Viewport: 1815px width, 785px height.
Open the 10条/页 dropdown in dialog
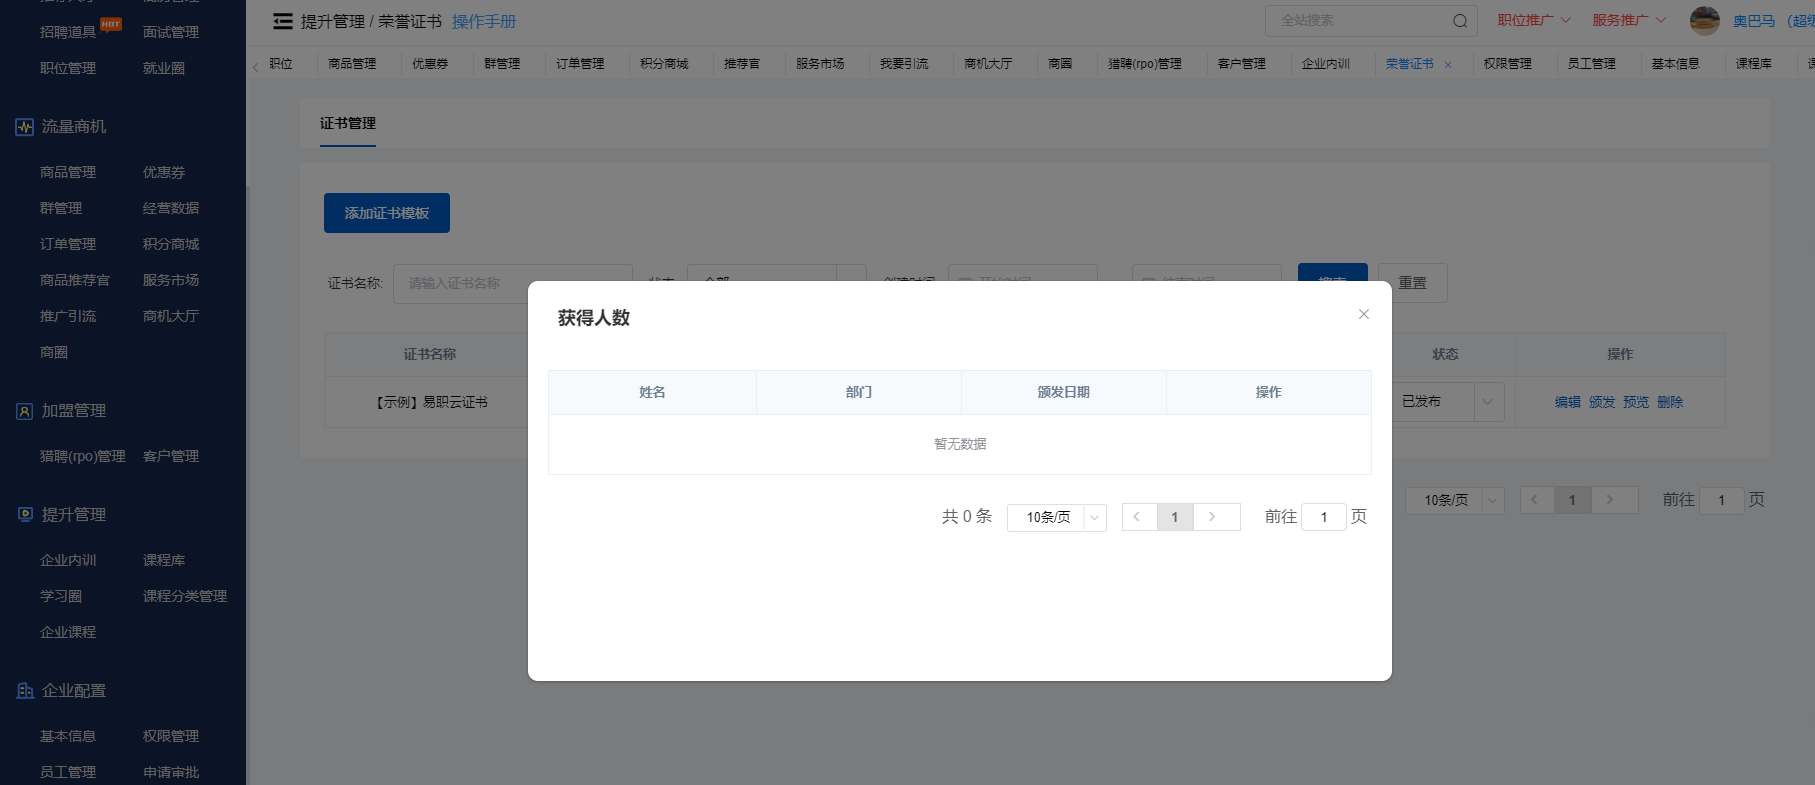pyautogui.click(x=1056, y=517)
